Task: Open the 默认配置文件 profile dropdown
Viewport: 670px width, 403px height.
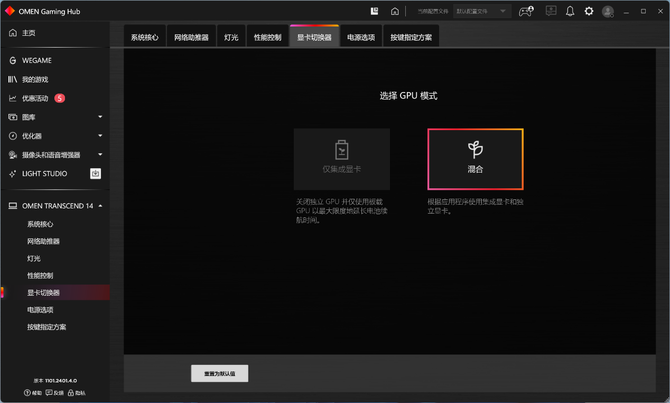Action: (x=482, y=11)
